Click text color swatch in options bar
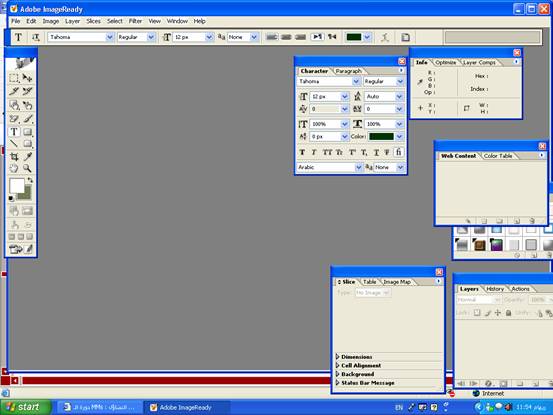This screenshot has height=415, width=553. click(354, 37)
